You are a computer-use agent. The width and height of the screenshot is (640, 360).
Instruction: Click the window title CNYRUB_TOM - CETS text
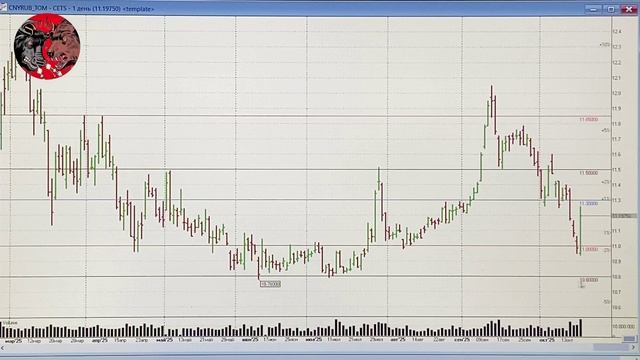click(37, 8)
